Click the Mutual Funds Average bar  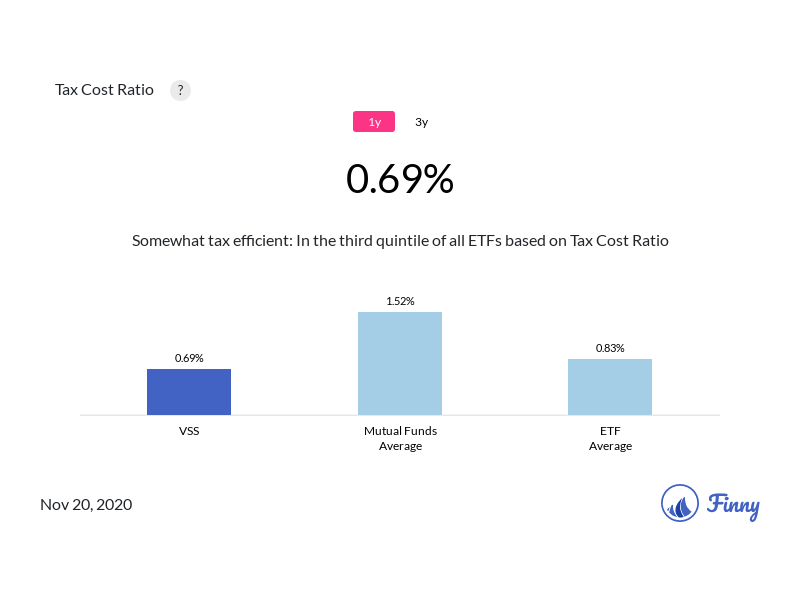pyautogui.click(x=400, y=363)
